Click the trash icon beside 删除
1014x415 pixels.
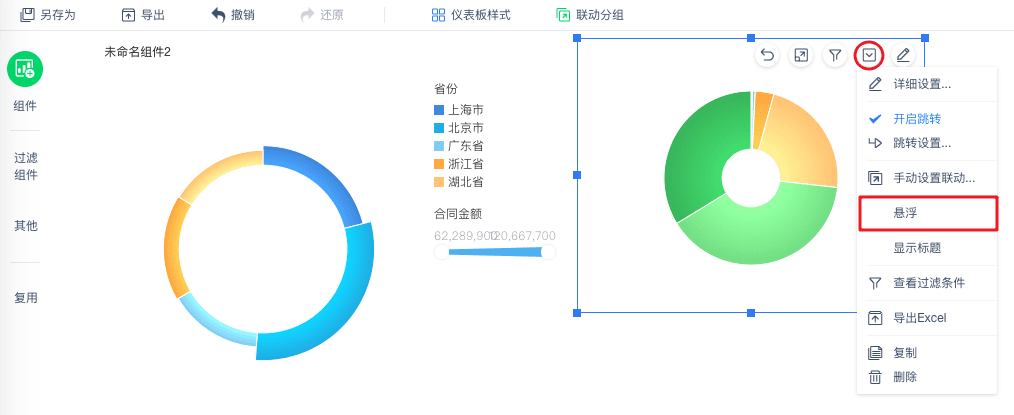[875, 377]
